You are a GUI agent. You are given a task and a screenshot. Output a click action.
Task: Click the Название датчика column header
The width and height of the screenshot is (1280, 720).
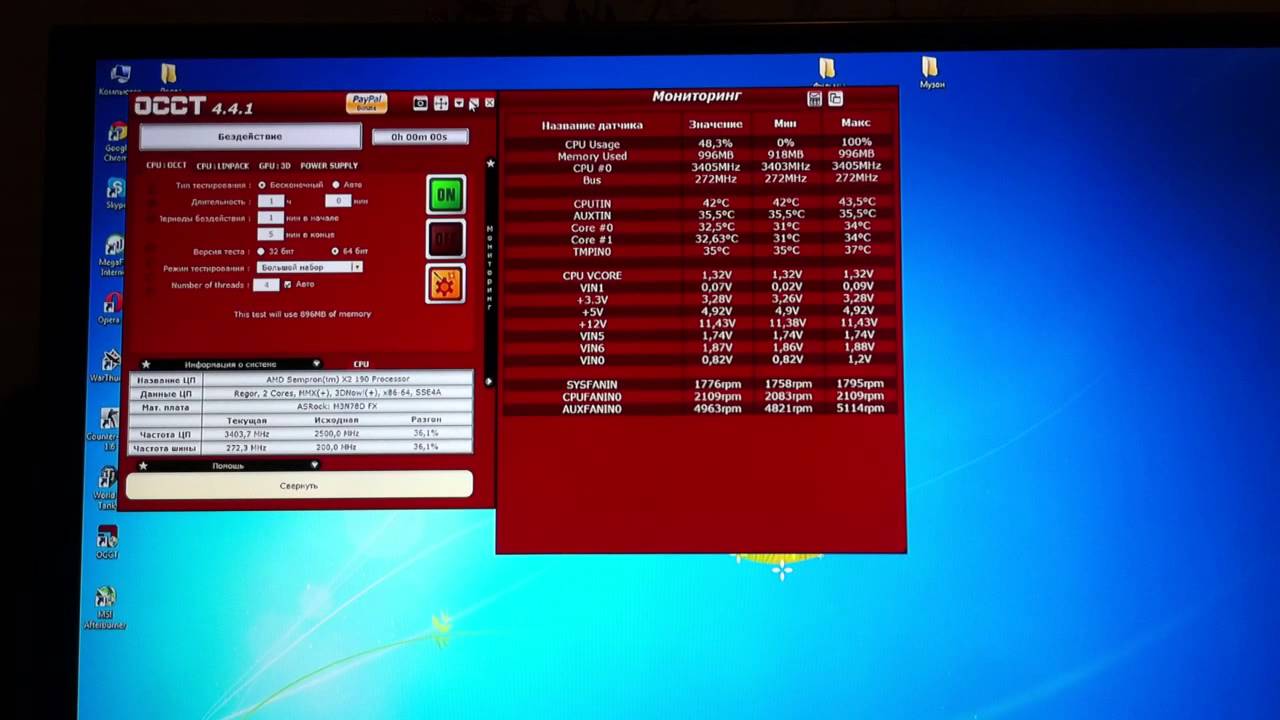(x=592, y=125)
